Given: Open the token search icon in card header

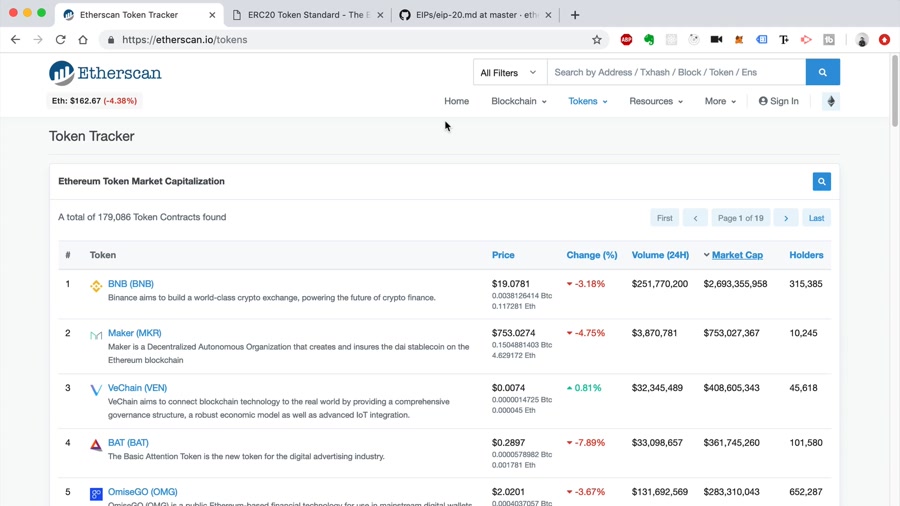Looking at the screenshot, I should click(x=821, y=181).
